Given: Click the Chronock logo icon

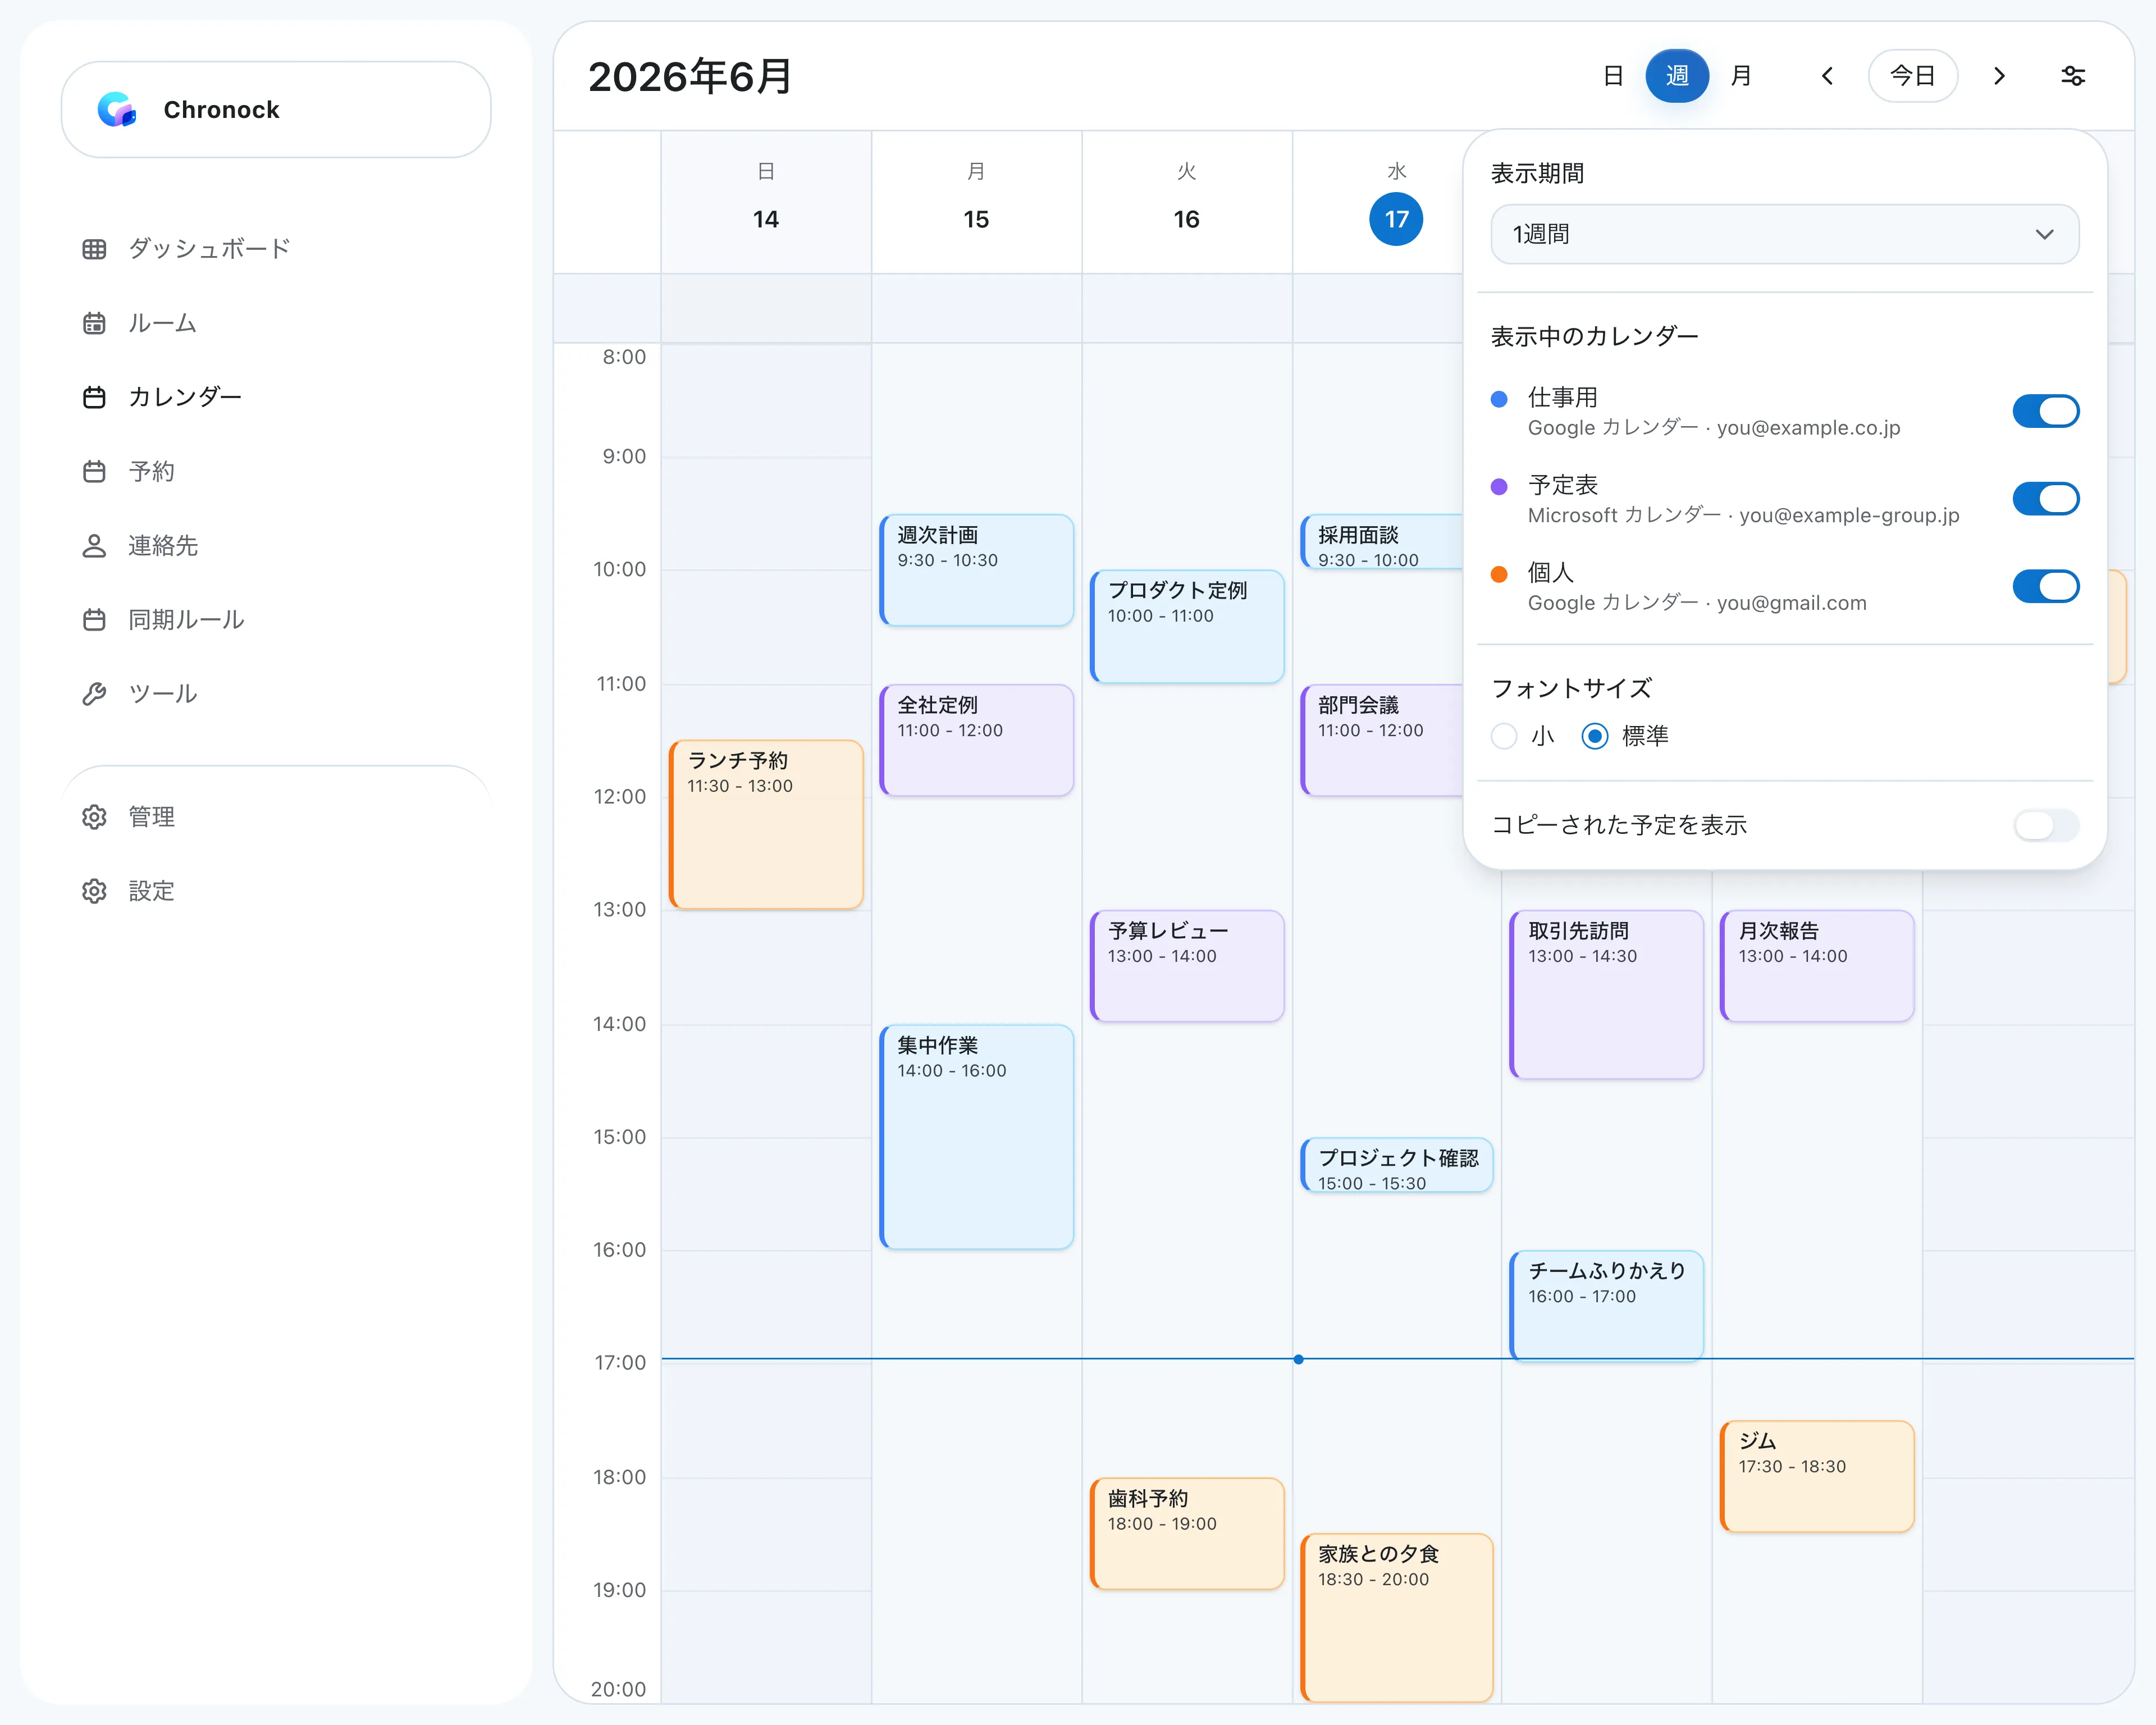Looking at the screenshot, I should pos(116,109).
